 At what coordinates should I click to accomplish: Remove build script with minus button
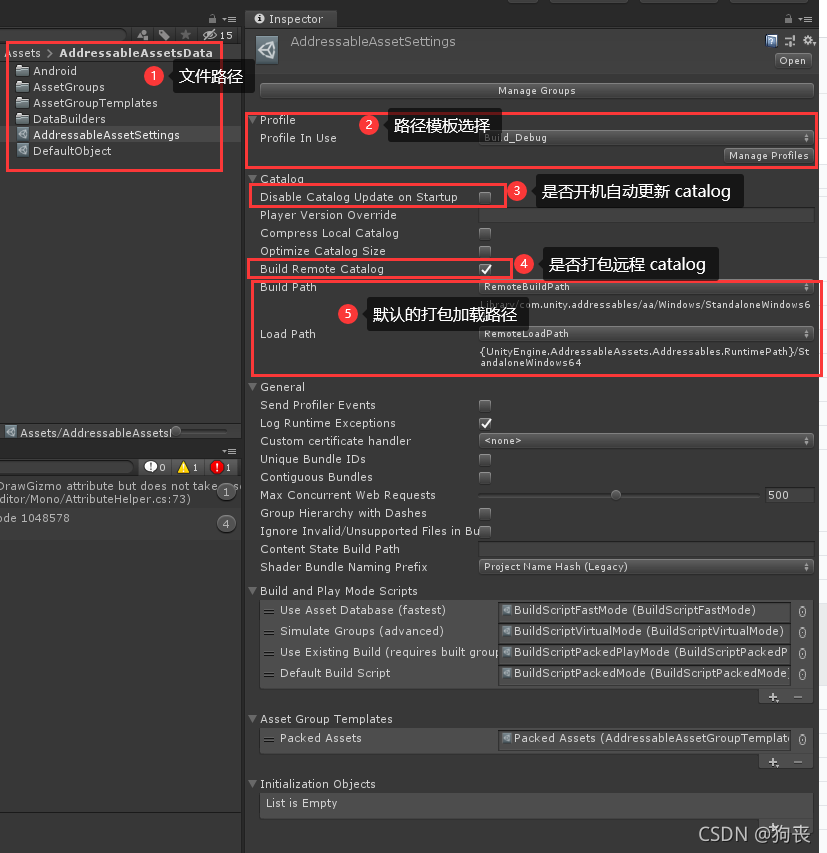click(798, 697)
